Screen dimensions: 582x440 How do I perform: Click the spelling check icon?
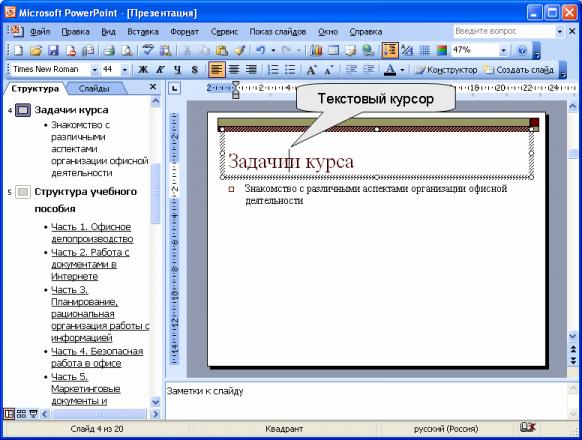point(148,50)
